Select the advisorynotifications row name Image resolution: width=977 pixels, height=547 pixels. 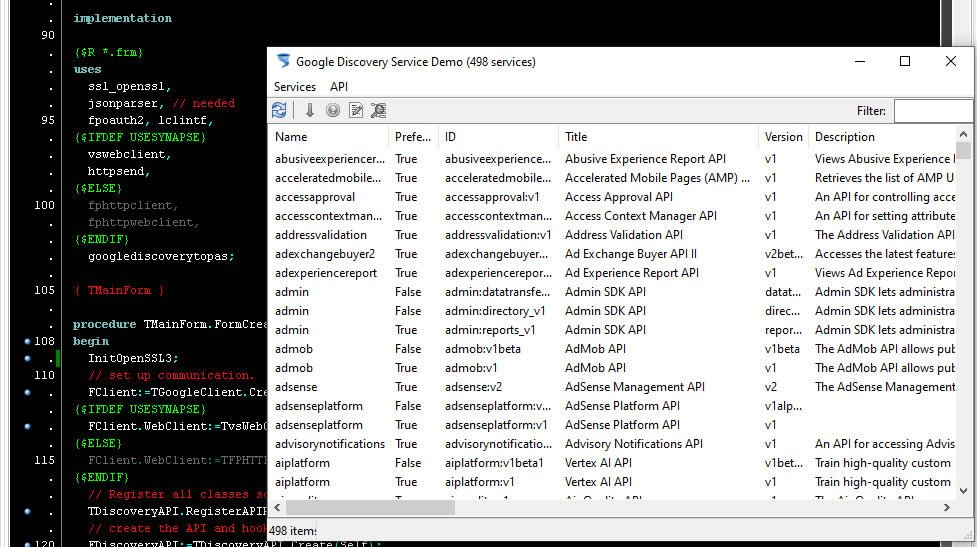pos(330,444)
